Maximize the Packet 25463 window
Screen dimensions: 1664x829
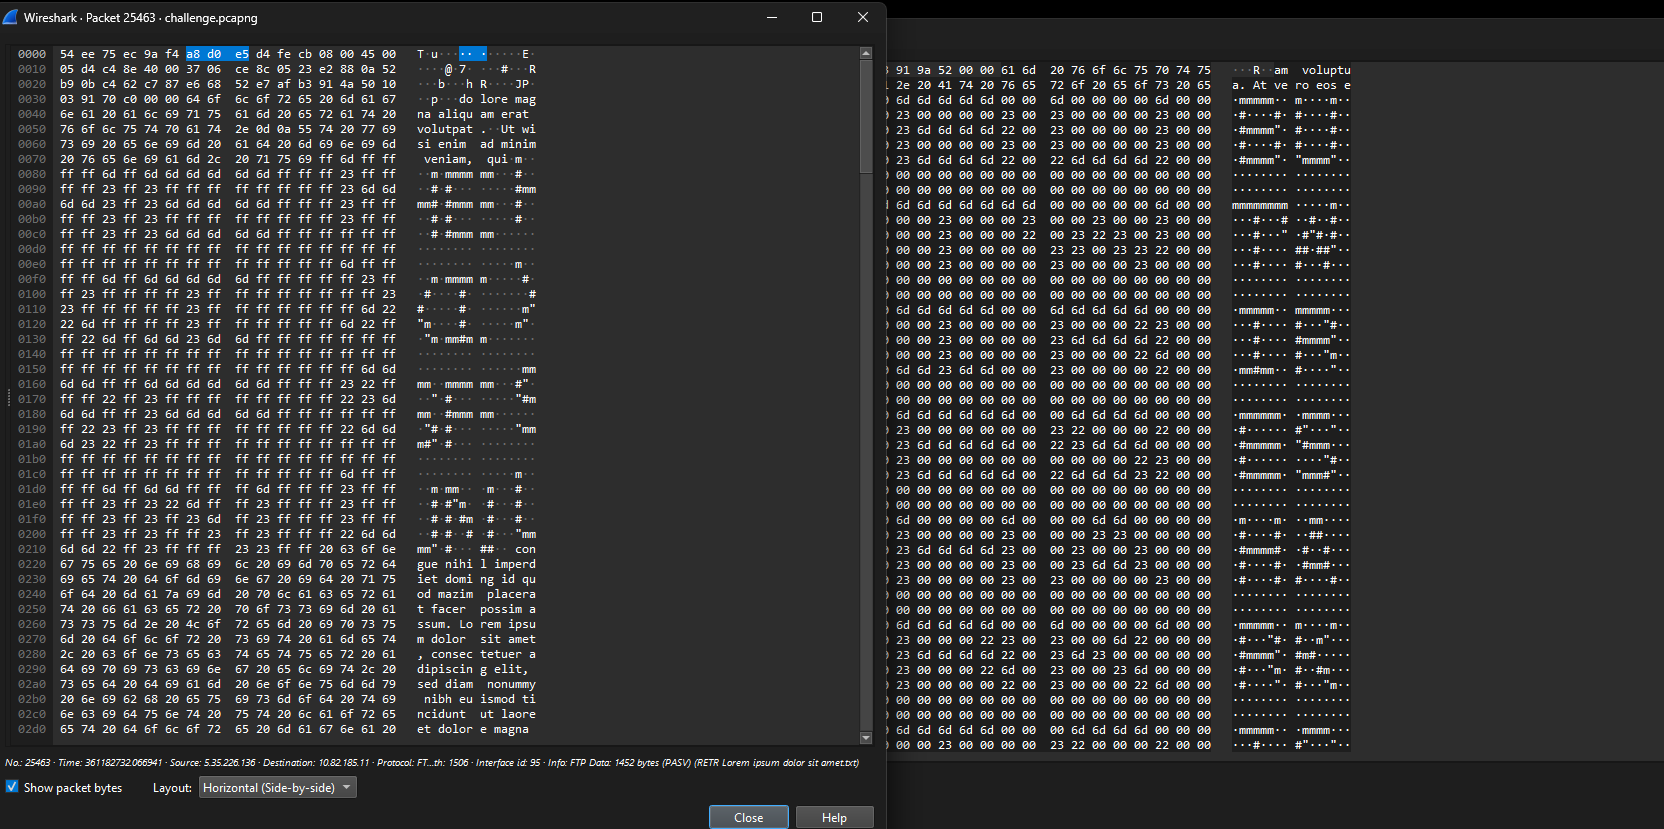click(x=817, y=17)
